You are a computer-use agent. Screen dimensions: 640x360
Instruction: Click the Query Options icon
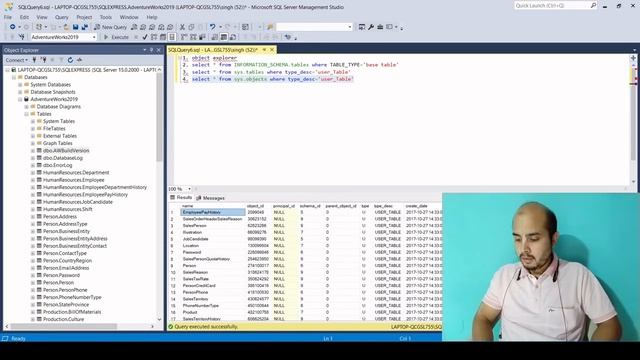point(163,37)
